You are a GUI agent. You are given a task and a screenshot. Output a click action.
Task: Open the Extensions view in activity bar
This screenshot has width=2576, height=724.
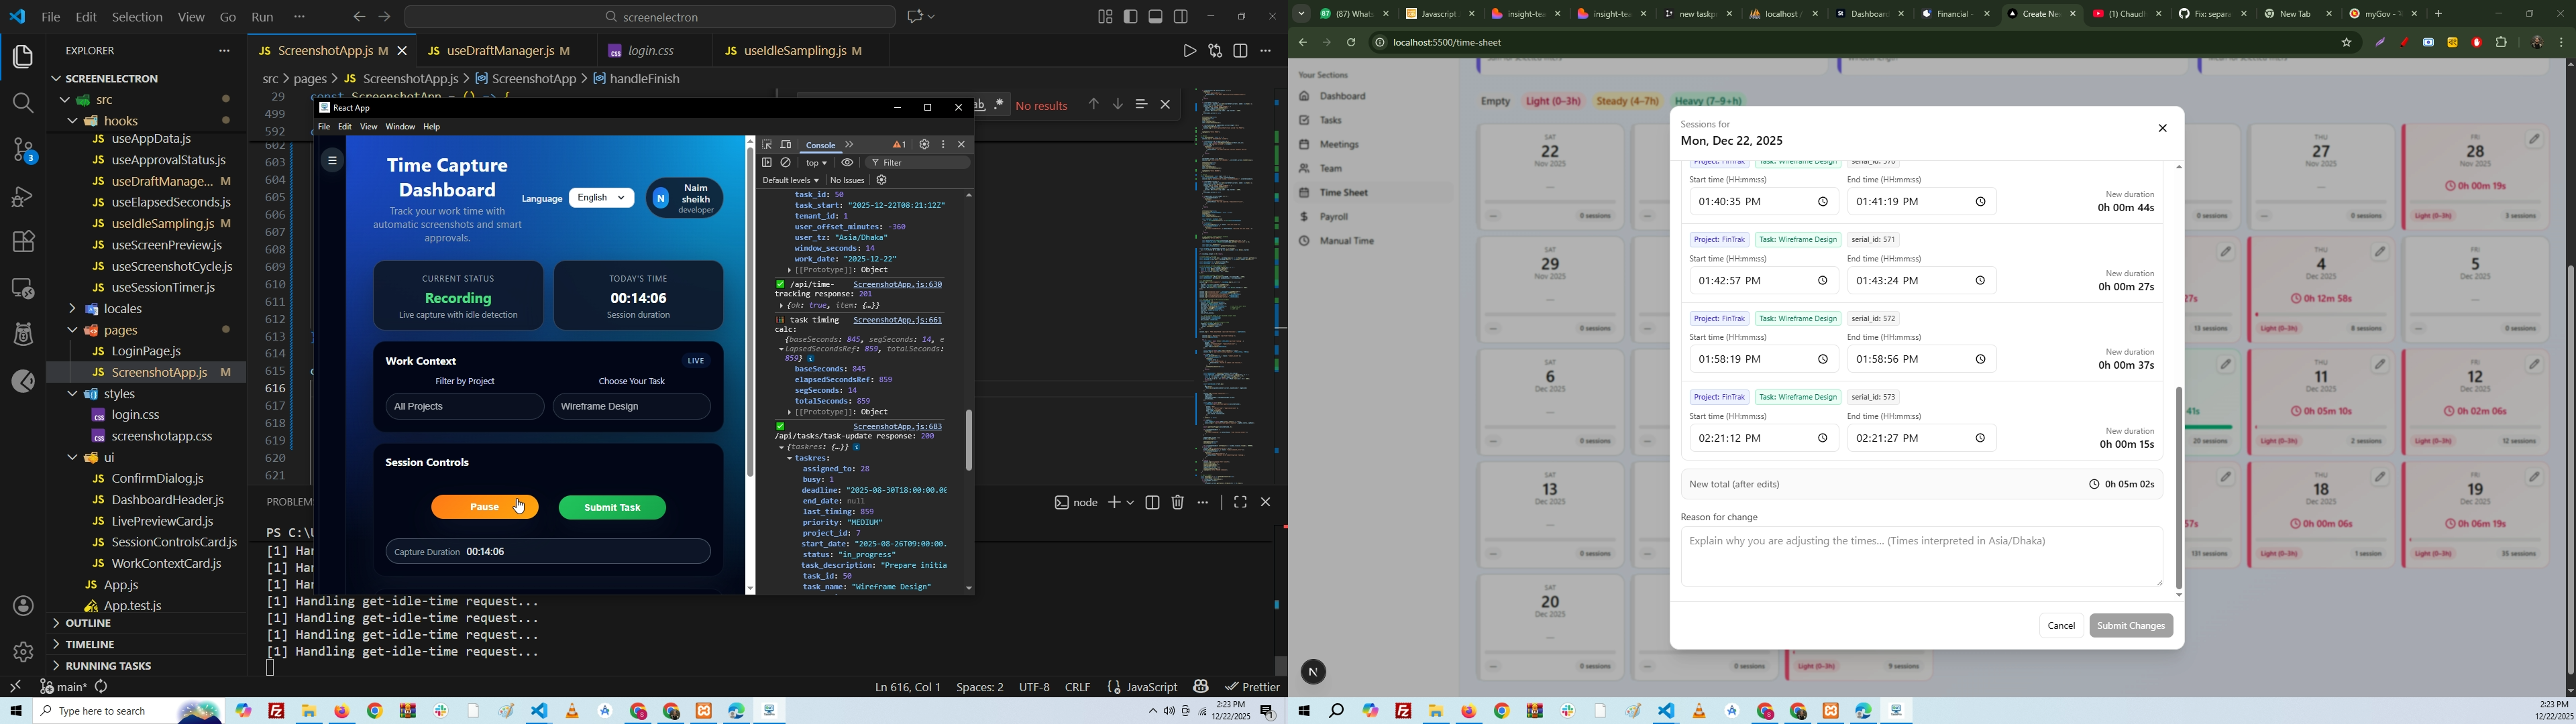[22, 242]
